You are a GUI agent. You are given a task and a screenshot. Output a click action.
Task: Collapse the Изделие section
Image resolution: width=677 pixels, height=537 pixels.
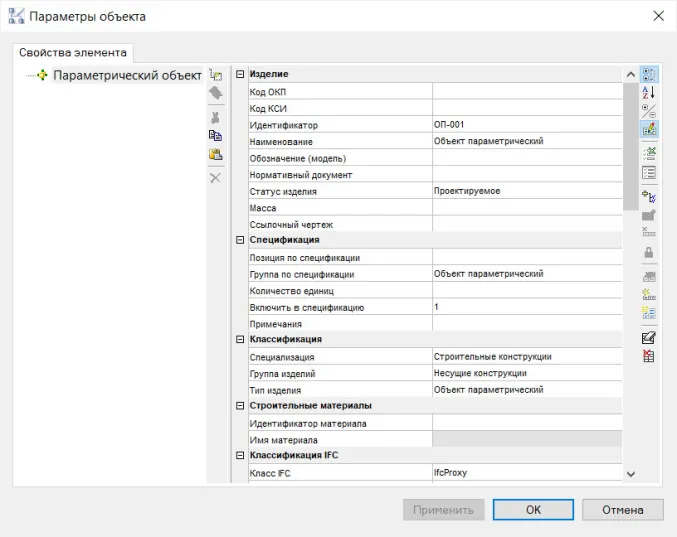tap(240, 75)
